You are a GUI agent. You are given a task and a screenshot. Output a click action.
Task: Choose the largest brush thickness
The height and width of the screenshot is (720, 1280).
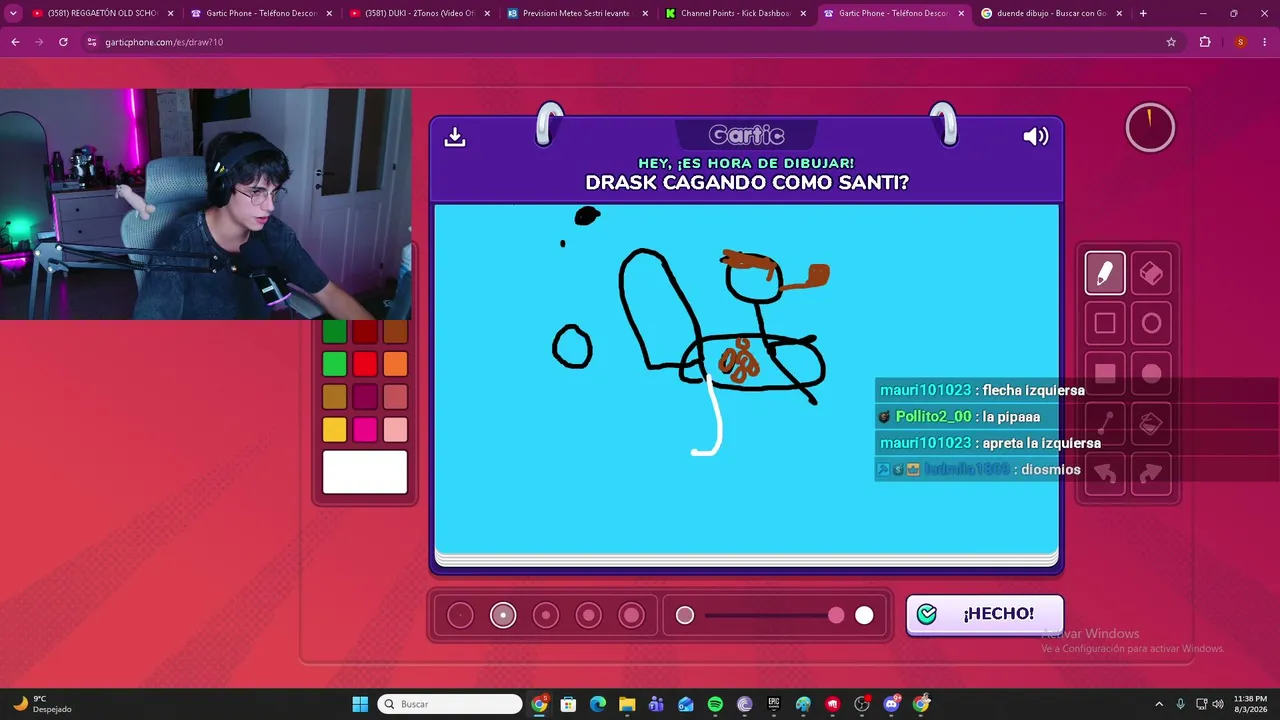(632, 616)
